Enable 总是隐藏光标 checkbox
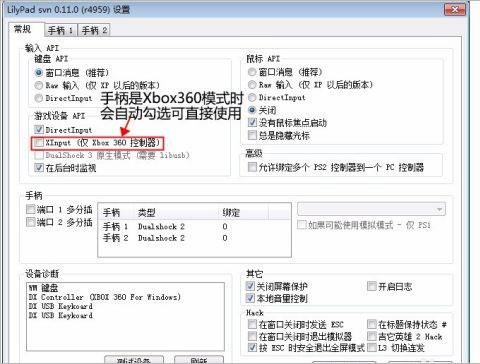The width and height of the screenshot is (480, 364). click(x=252, y=135)
